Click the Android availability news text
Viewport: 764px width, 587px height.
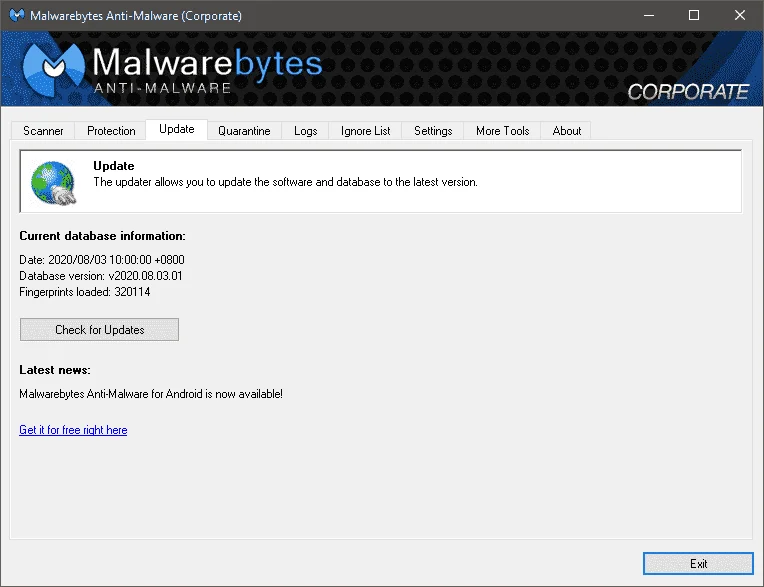151,394
